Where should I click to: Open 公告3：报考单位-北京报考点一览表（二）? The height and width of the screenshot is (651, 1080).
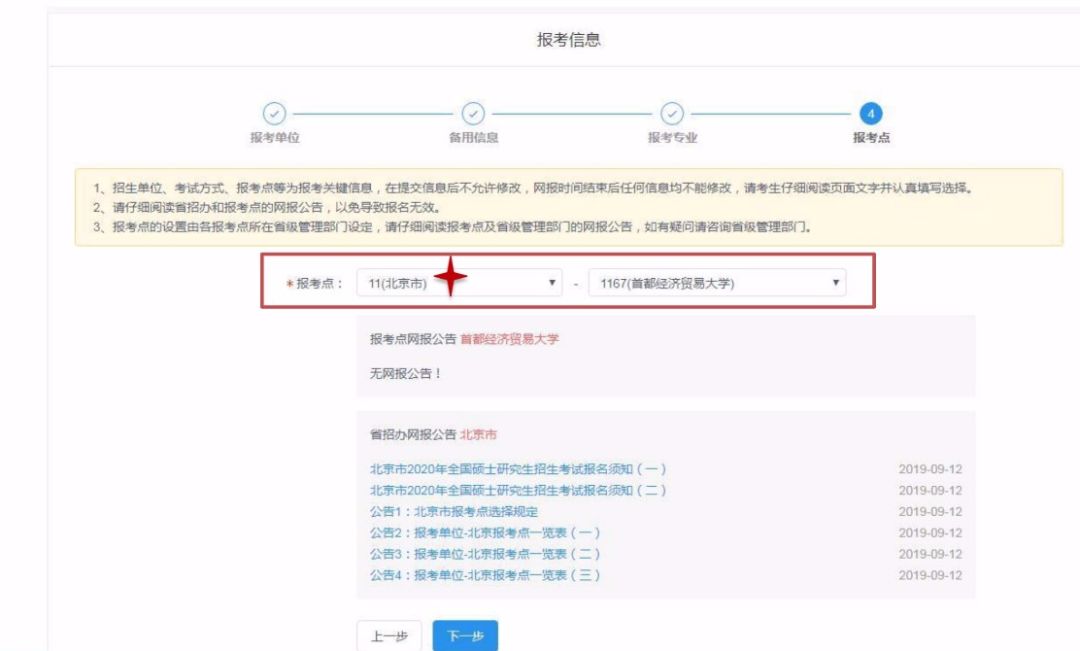coord(484,554)
